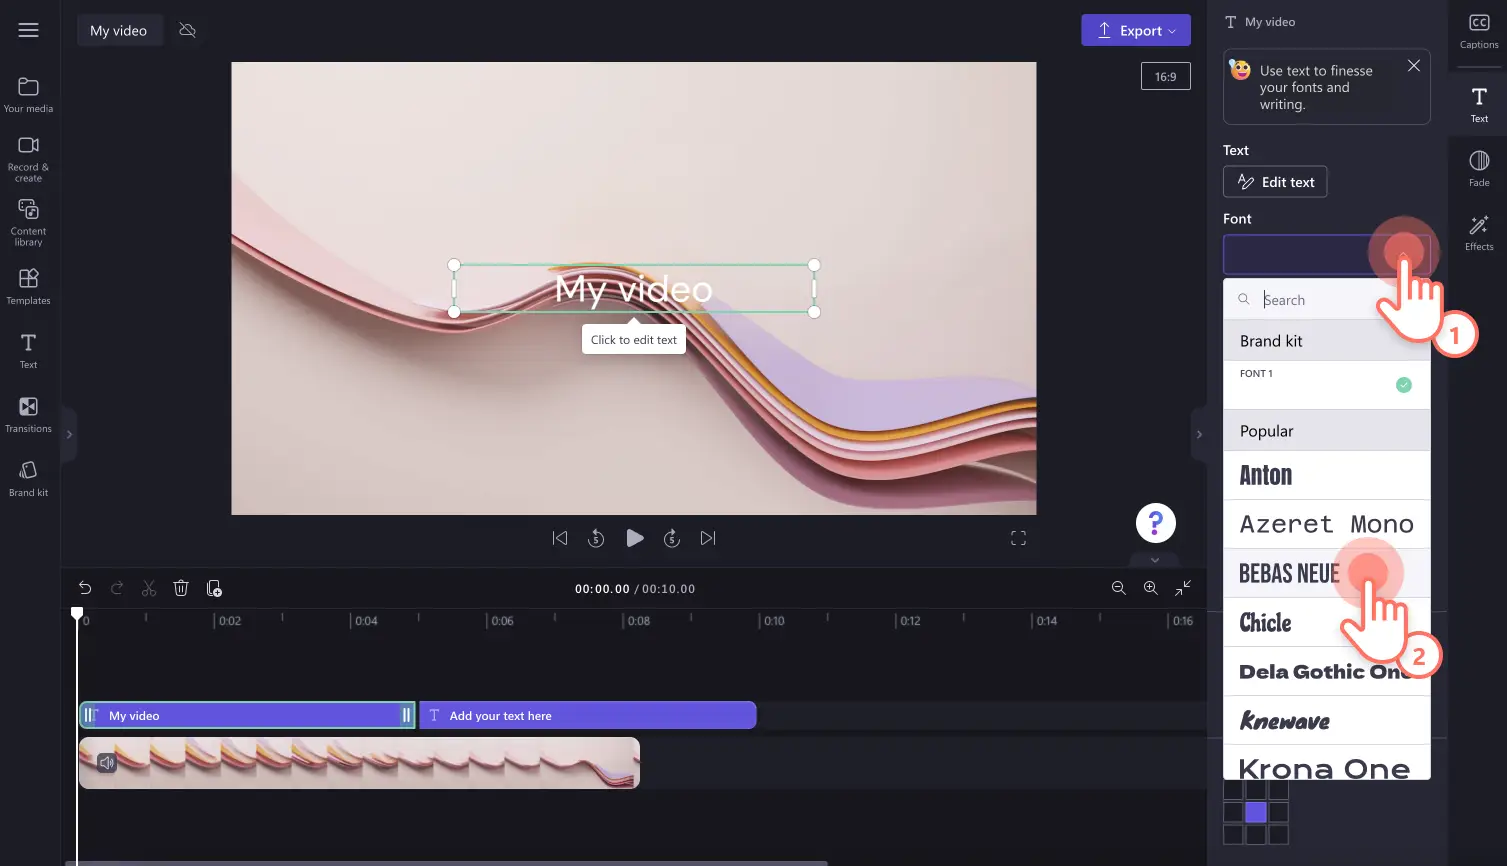Open the Captions panel

pyautogui.click(x=1478, y=31)
